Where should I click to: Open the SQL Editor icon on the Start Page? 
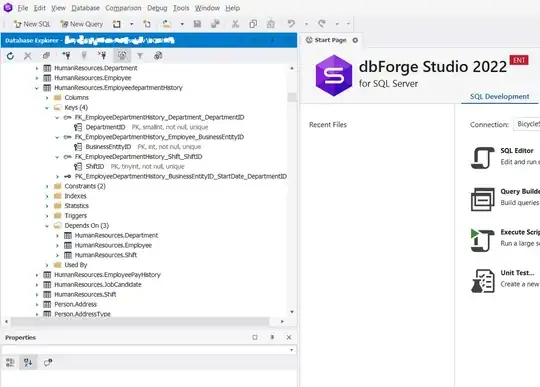click(x=482, y=157)
